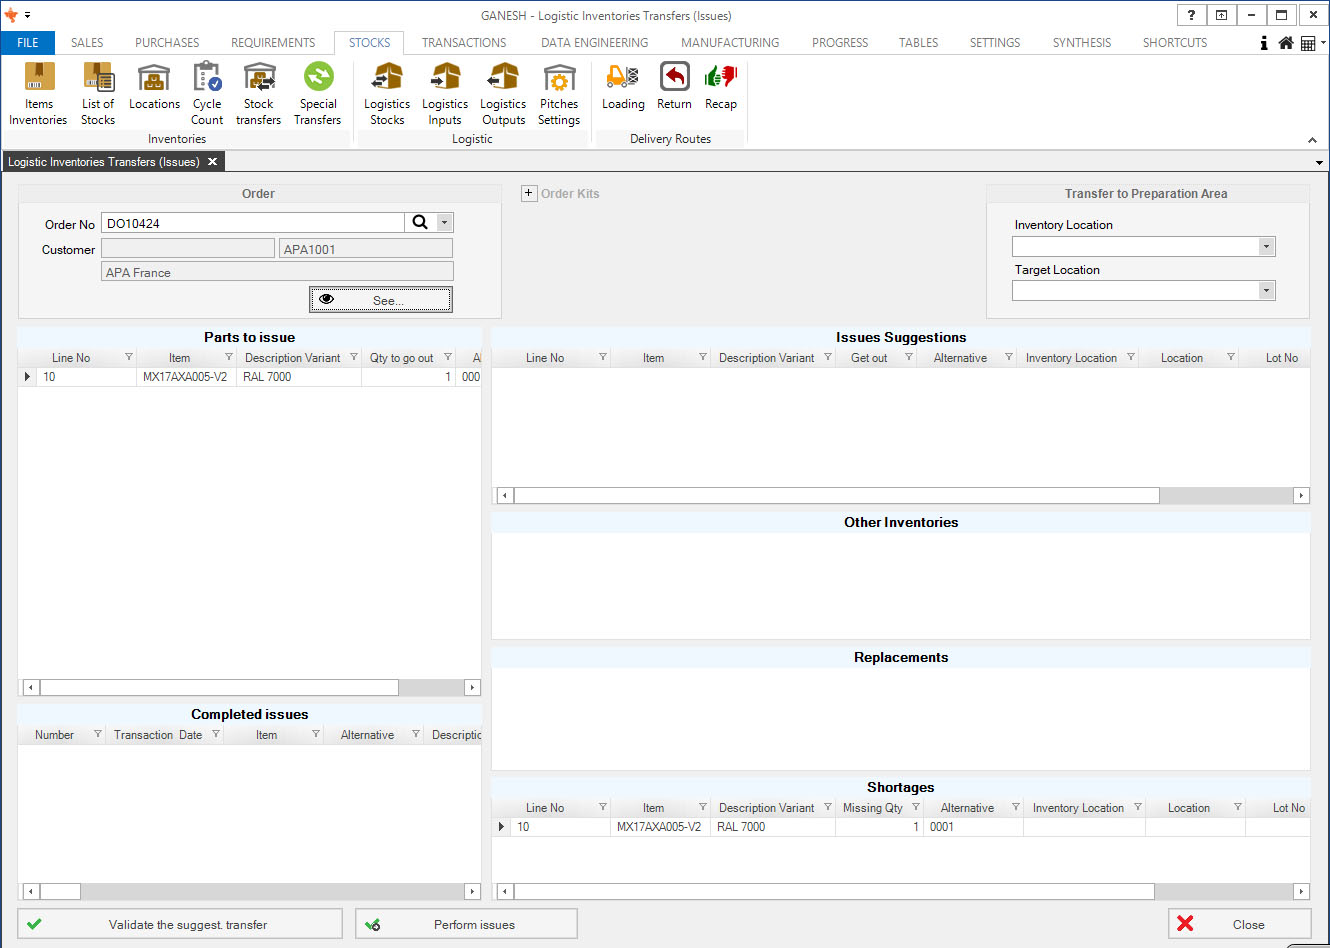Open the PURCHASES ribbon tab
This screenshot has width=1330, height=948.
click(x=167, y=43)
